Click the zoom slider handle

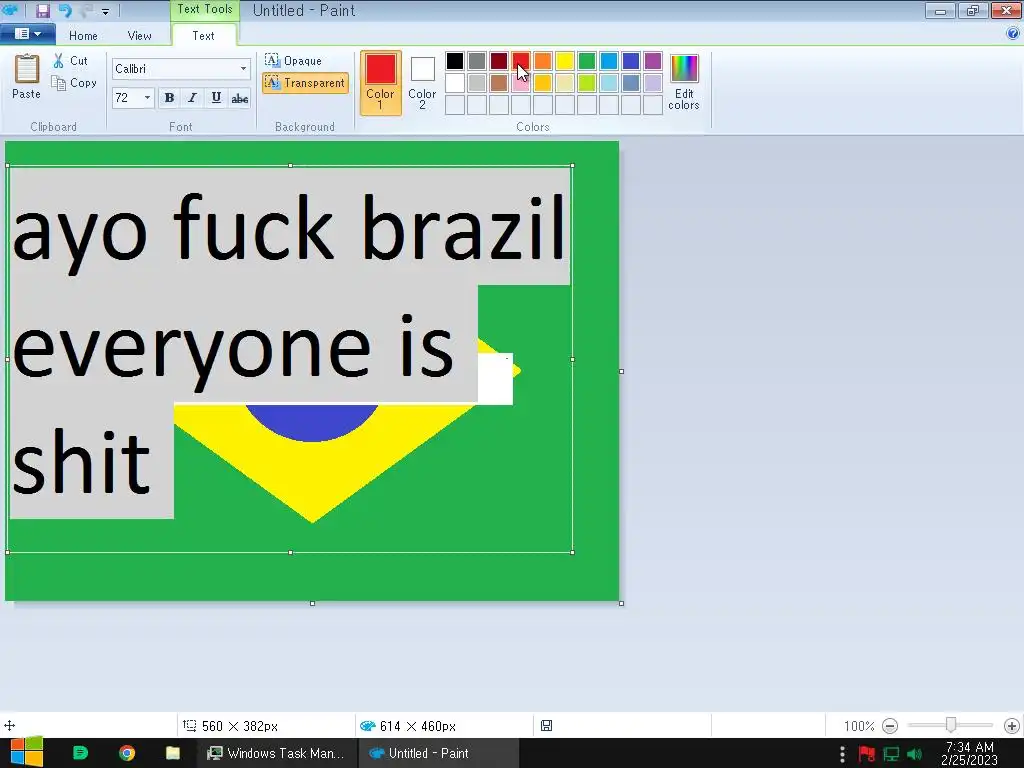951,725
